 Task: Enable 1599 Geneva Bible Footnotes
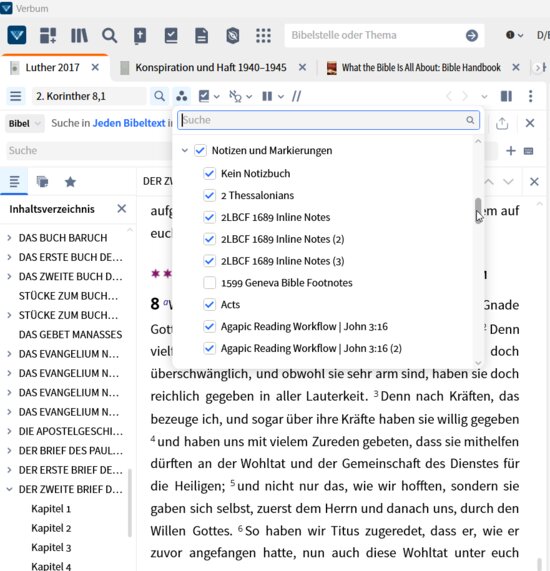pyautogui.click(x=209, y=283)
